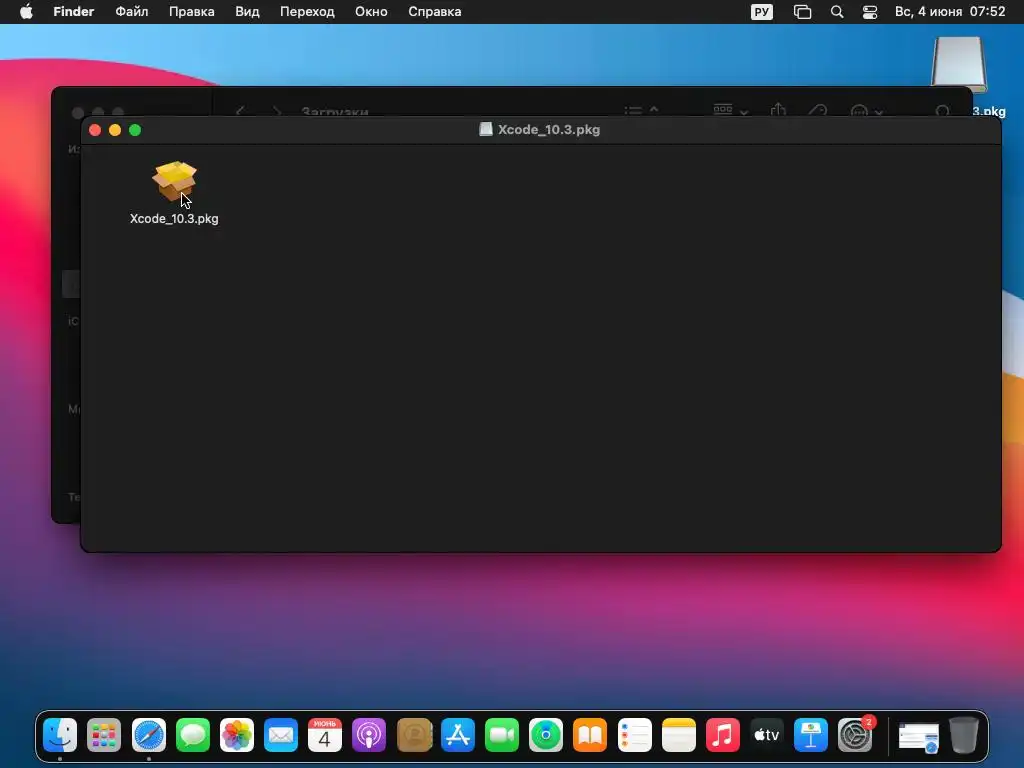Zoom the Xcode_10.3.pkg window with green button

[135, 130]
